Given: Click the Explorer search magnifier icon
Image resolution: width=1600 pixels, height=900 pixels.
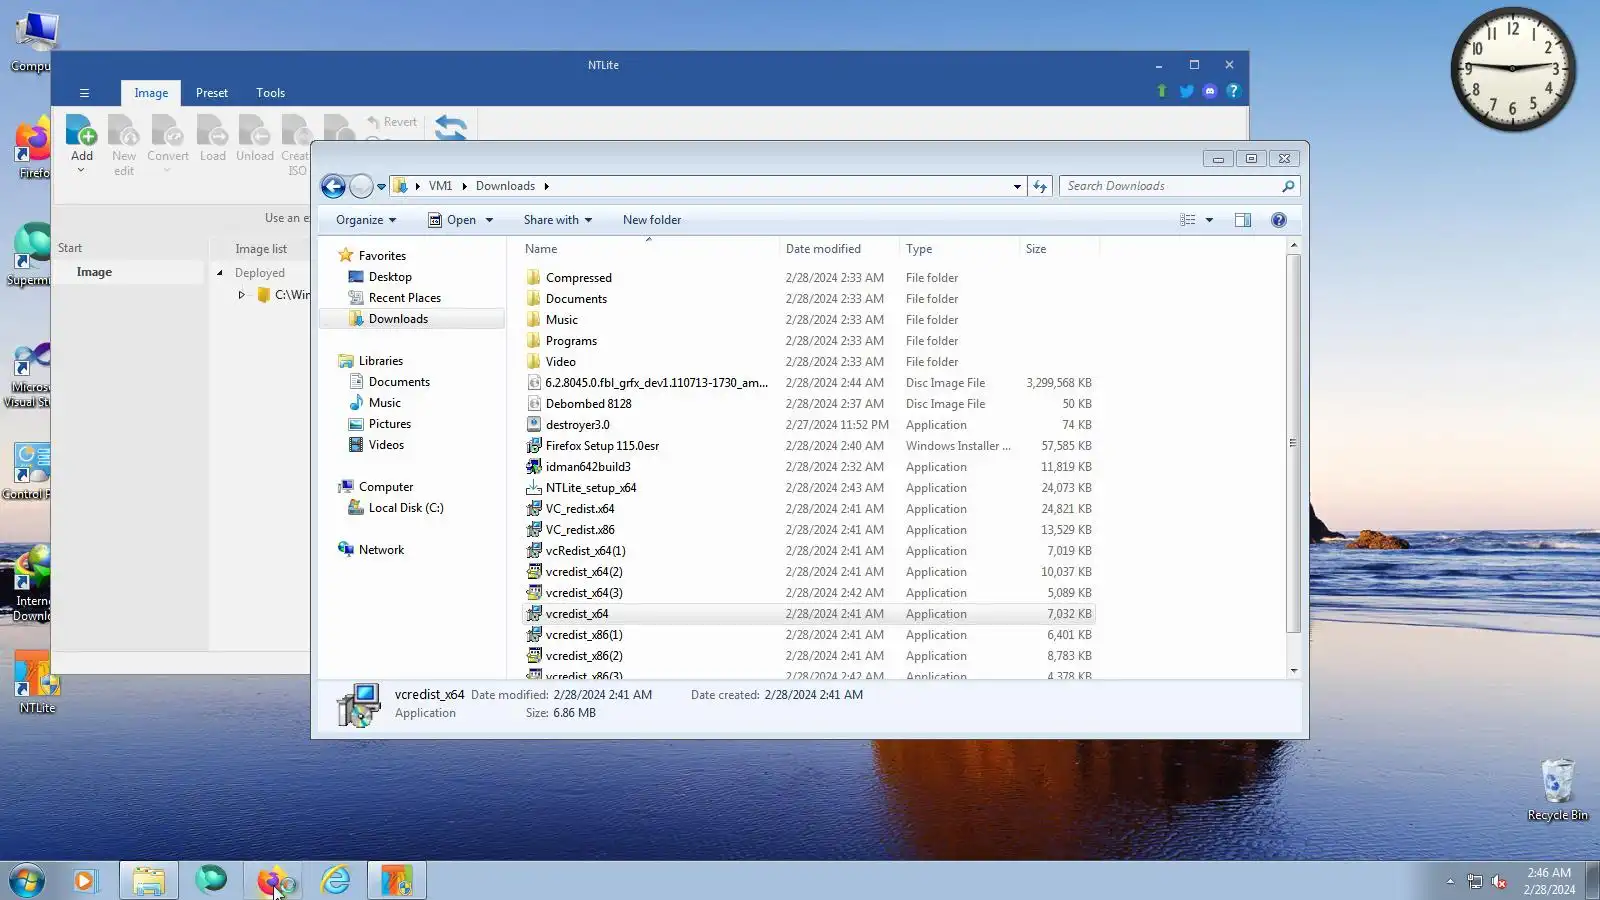Looking at the screenshot, I should pyautogui.click(x=1288, y=186).
